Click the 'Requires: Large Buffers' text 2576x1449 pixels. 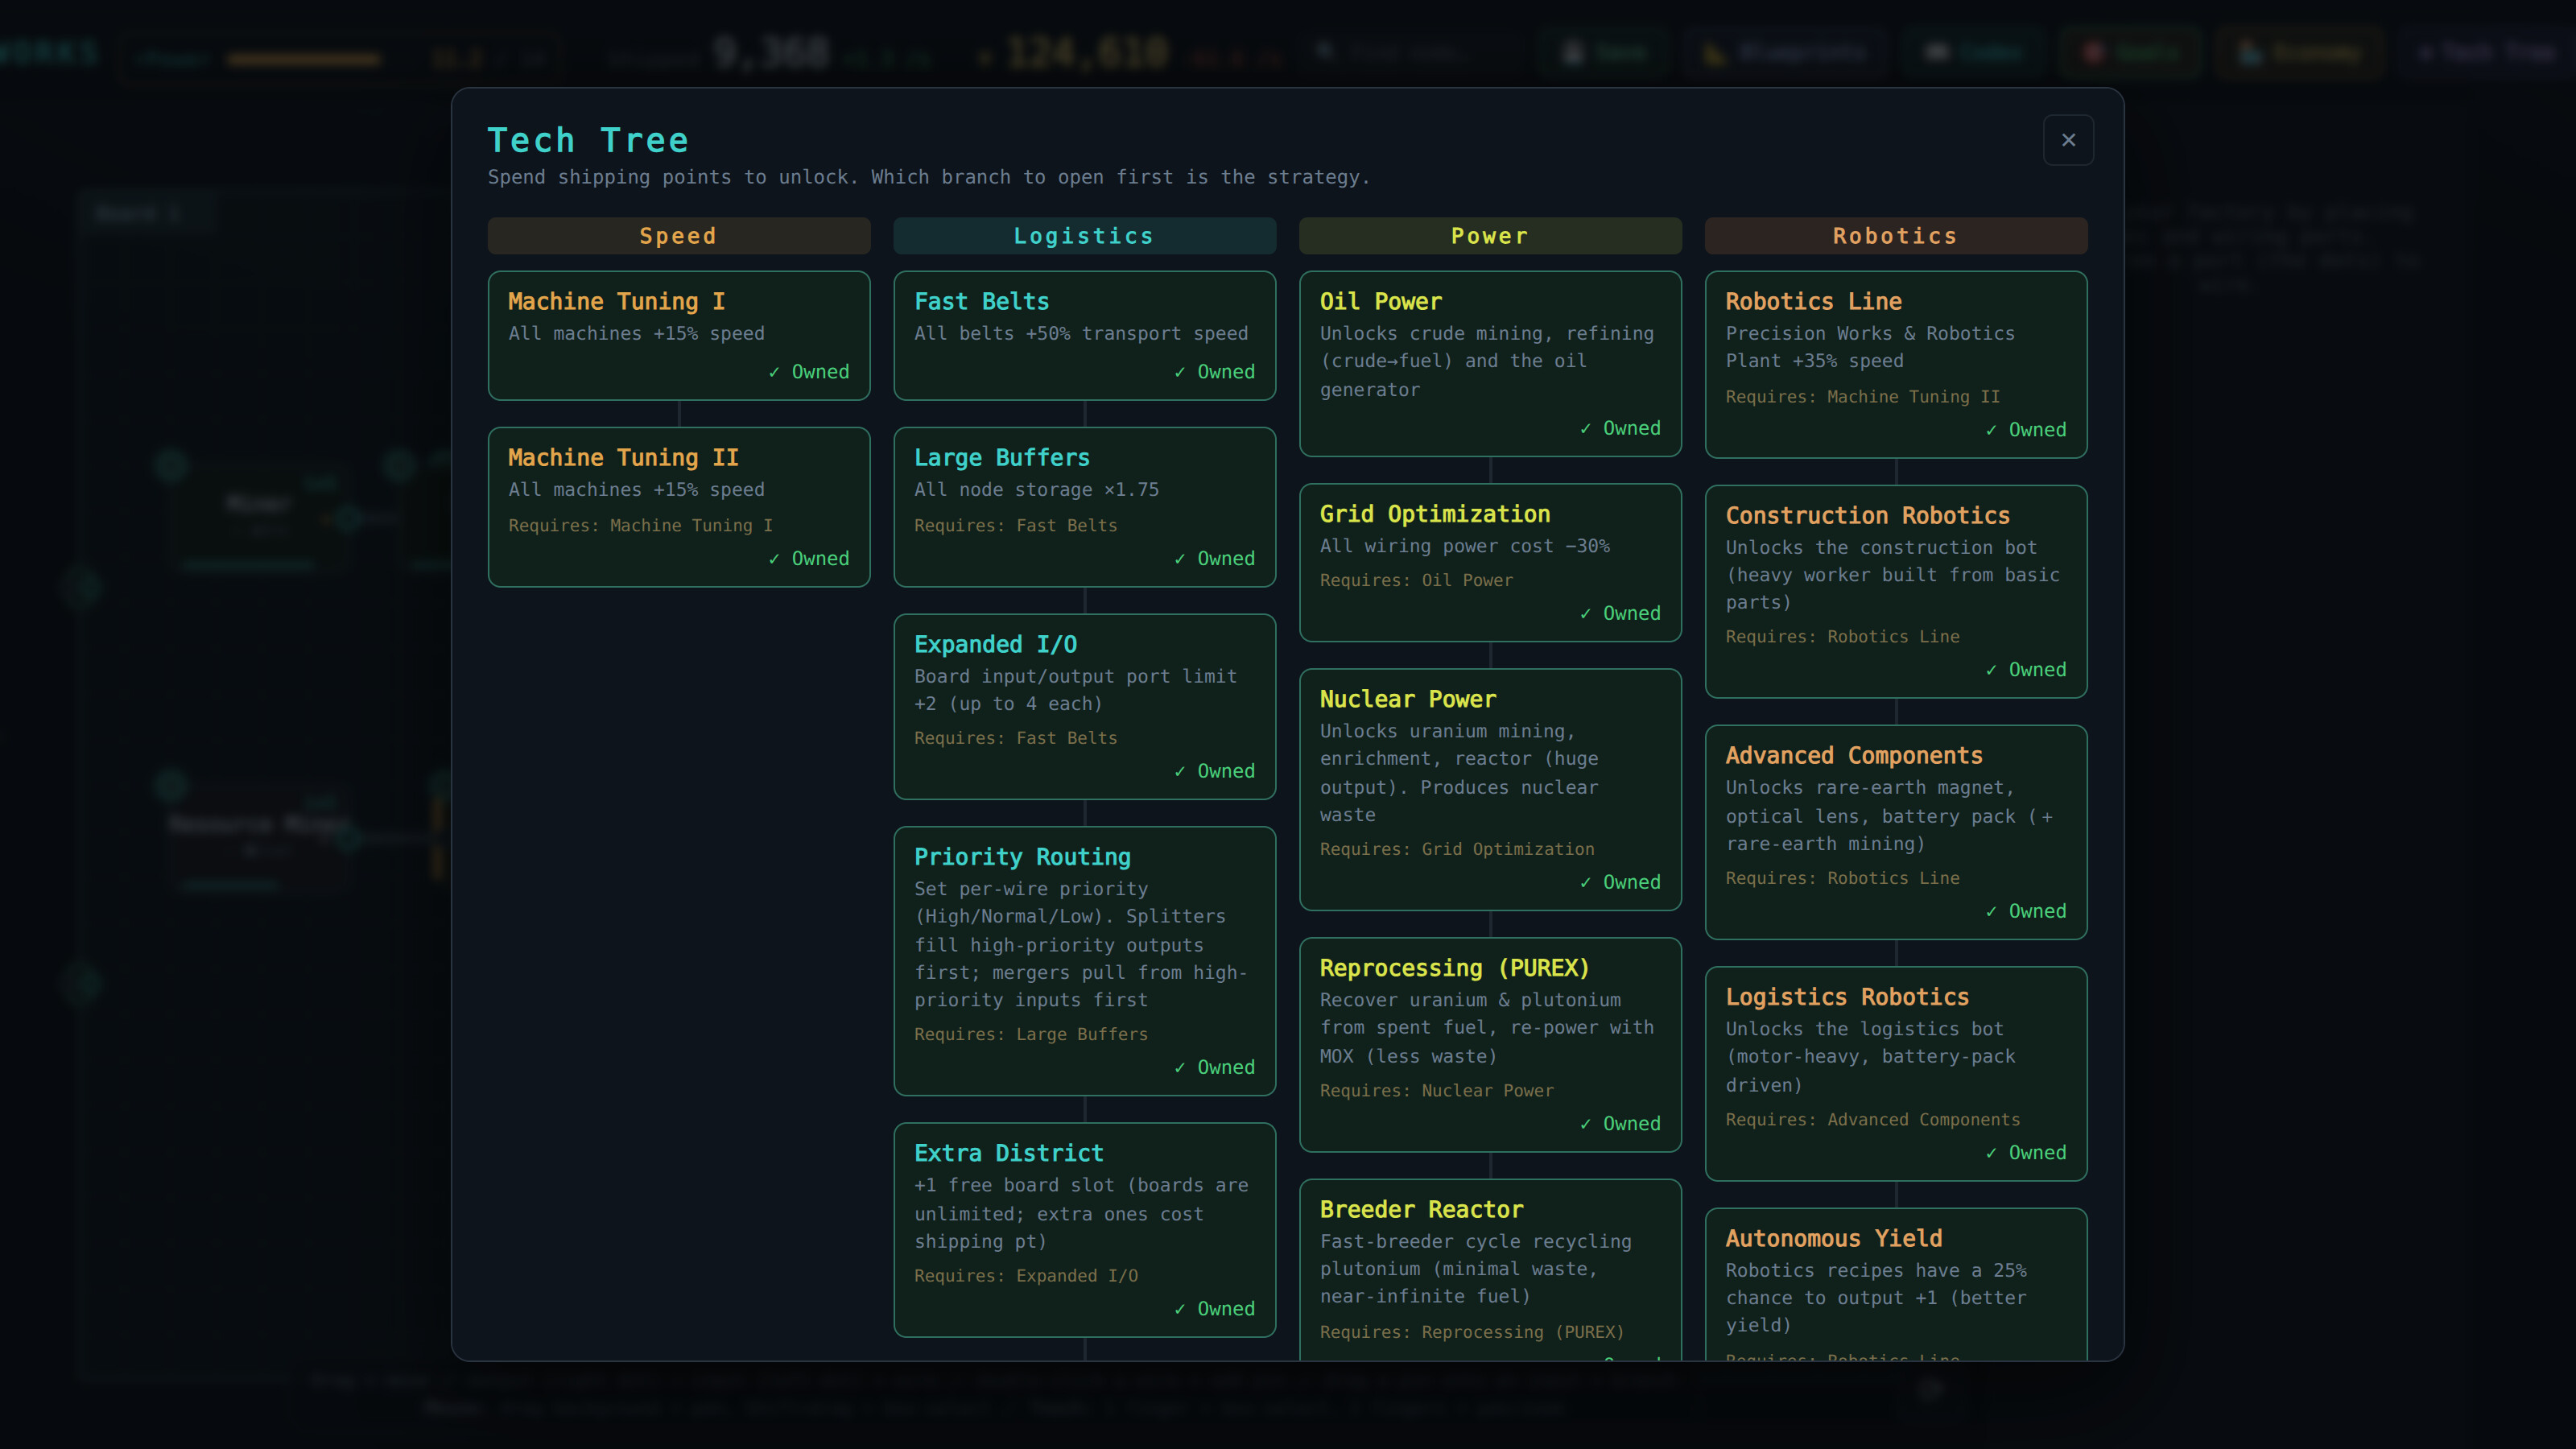tap(1030, 1034)
